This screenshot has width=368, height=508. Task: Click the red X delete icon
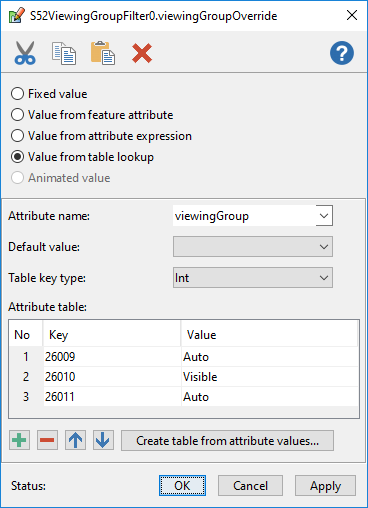pyautogui.click(x=142, y=53)
